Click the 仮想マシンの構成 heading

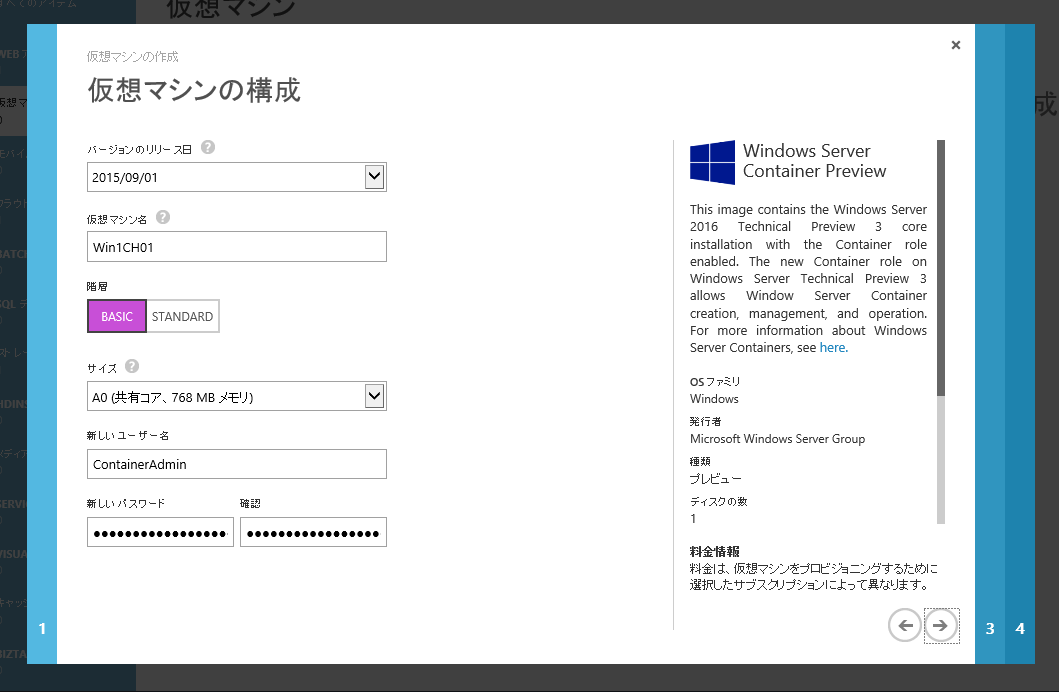pyautogui.click(x=194, y=90)
